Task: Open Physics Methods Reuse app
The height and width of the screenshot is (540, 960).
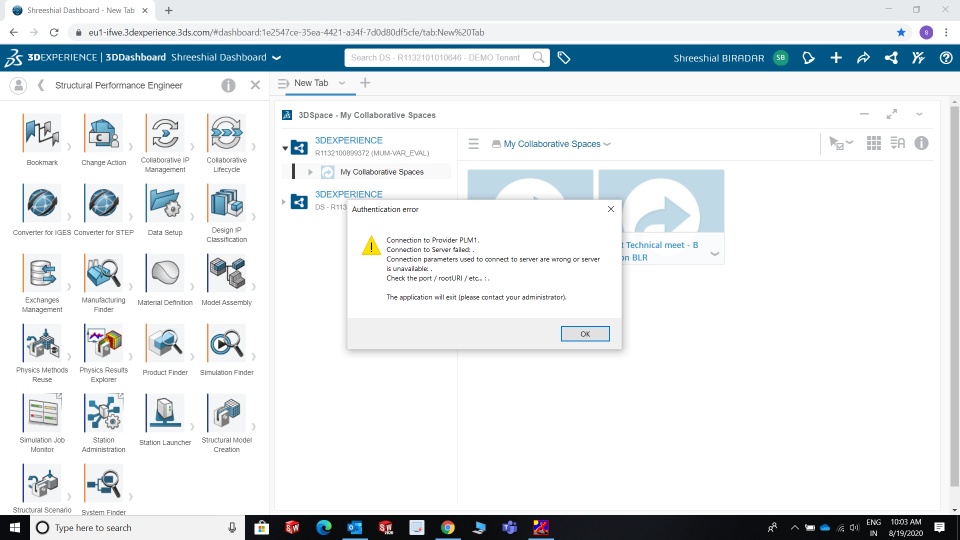Action: point(42,343)
